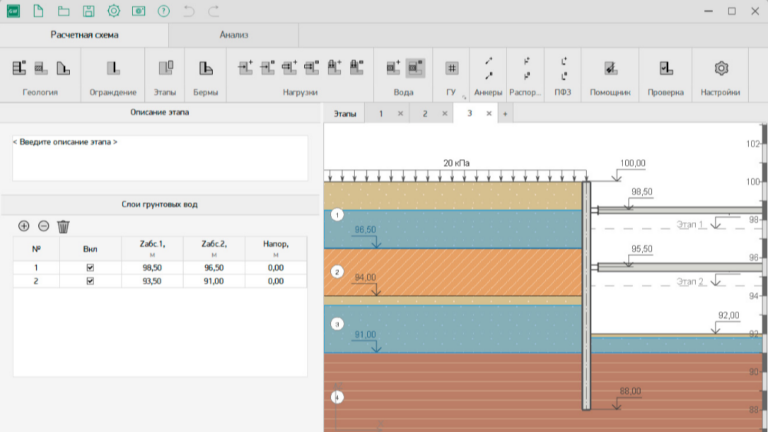
Task: Add a point load in Нагрузки
Action: point(245,67)
